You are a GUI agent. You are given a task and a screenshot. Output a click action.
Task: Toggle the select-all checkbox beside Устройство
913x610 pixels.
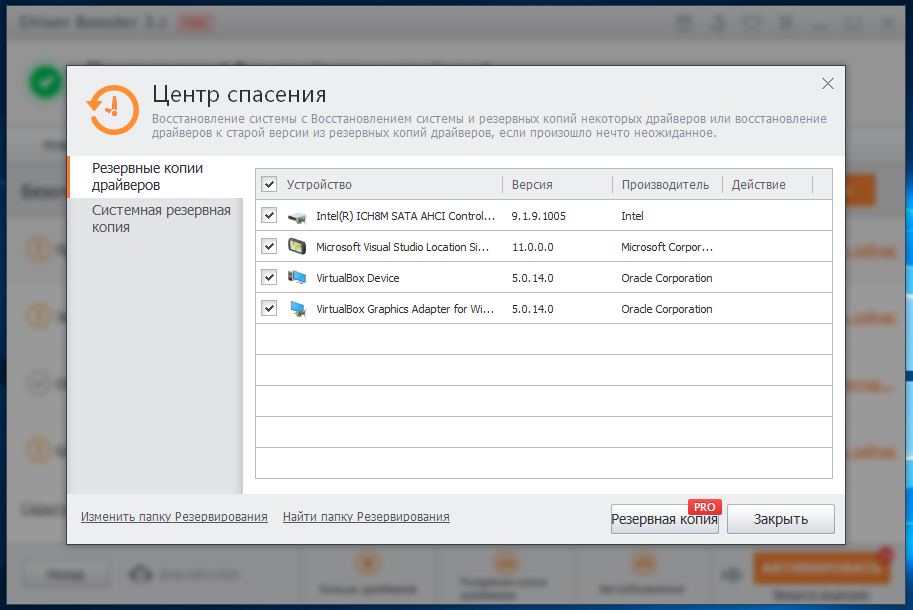pyautogui.click(x=269, y=185)
